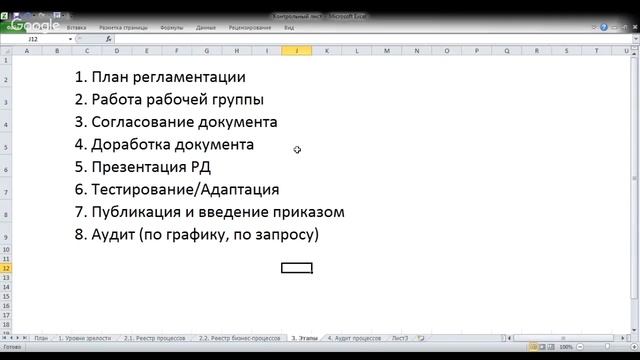The image size is (640, 360).
Task: Open the Name Box dropdown arrow
Action: 70,39
